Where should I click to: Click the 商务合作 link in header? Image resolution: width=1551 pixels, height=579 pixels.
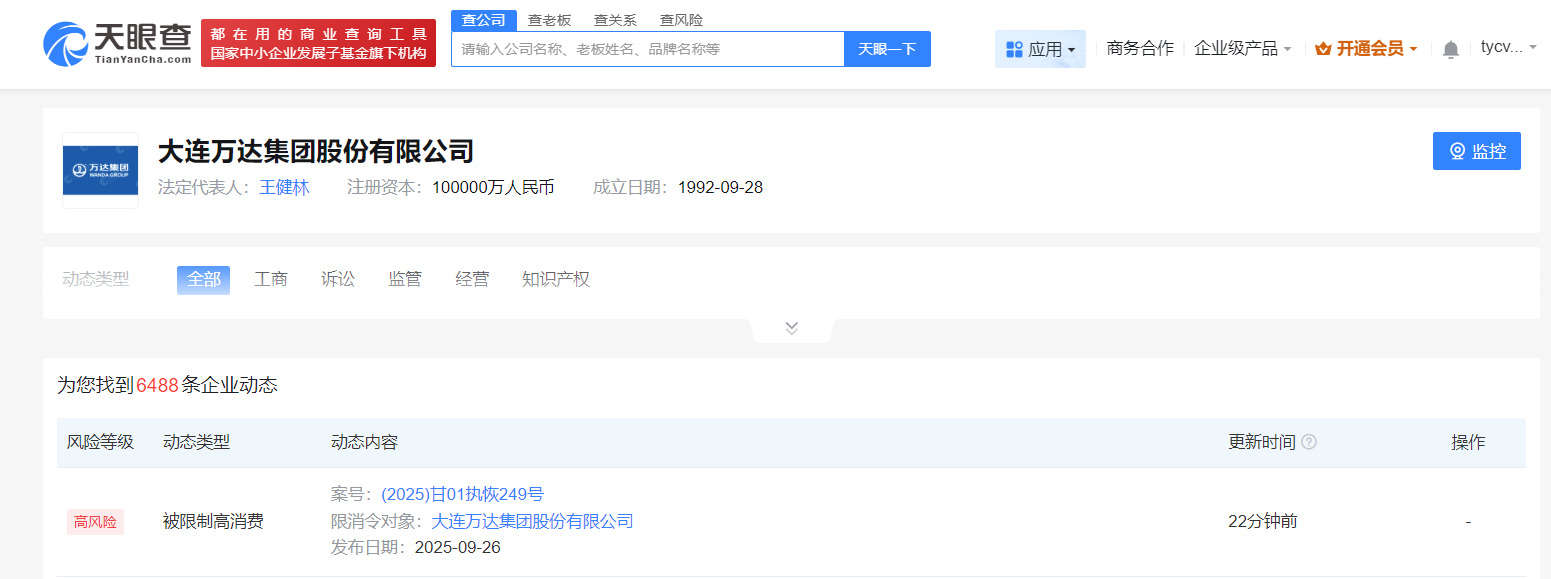pos(1140,48)
